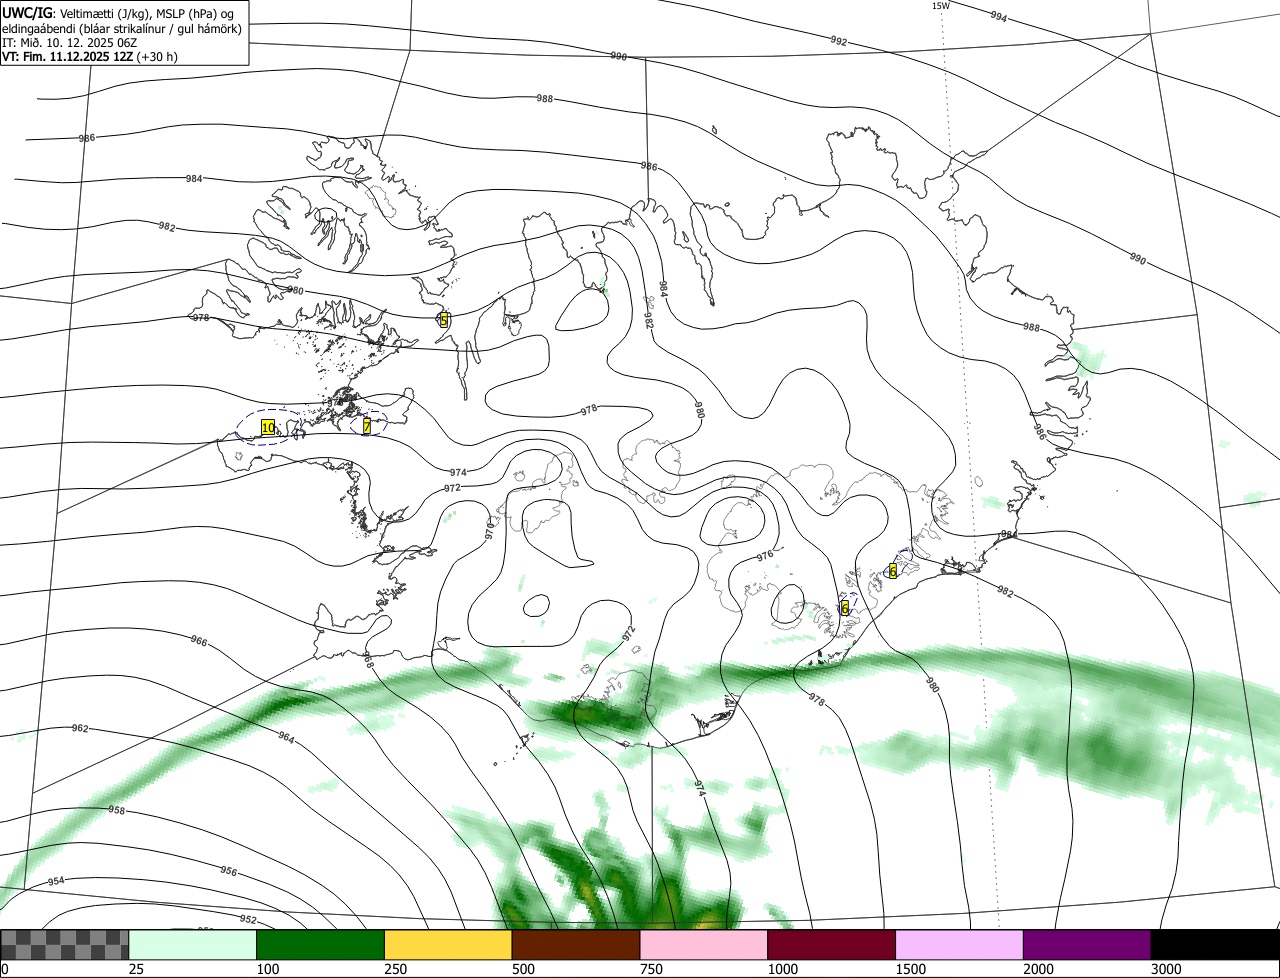Choose the yellow 250–500 legend swatch
This screenshot has width=1280, height=978.
(448, 944)
